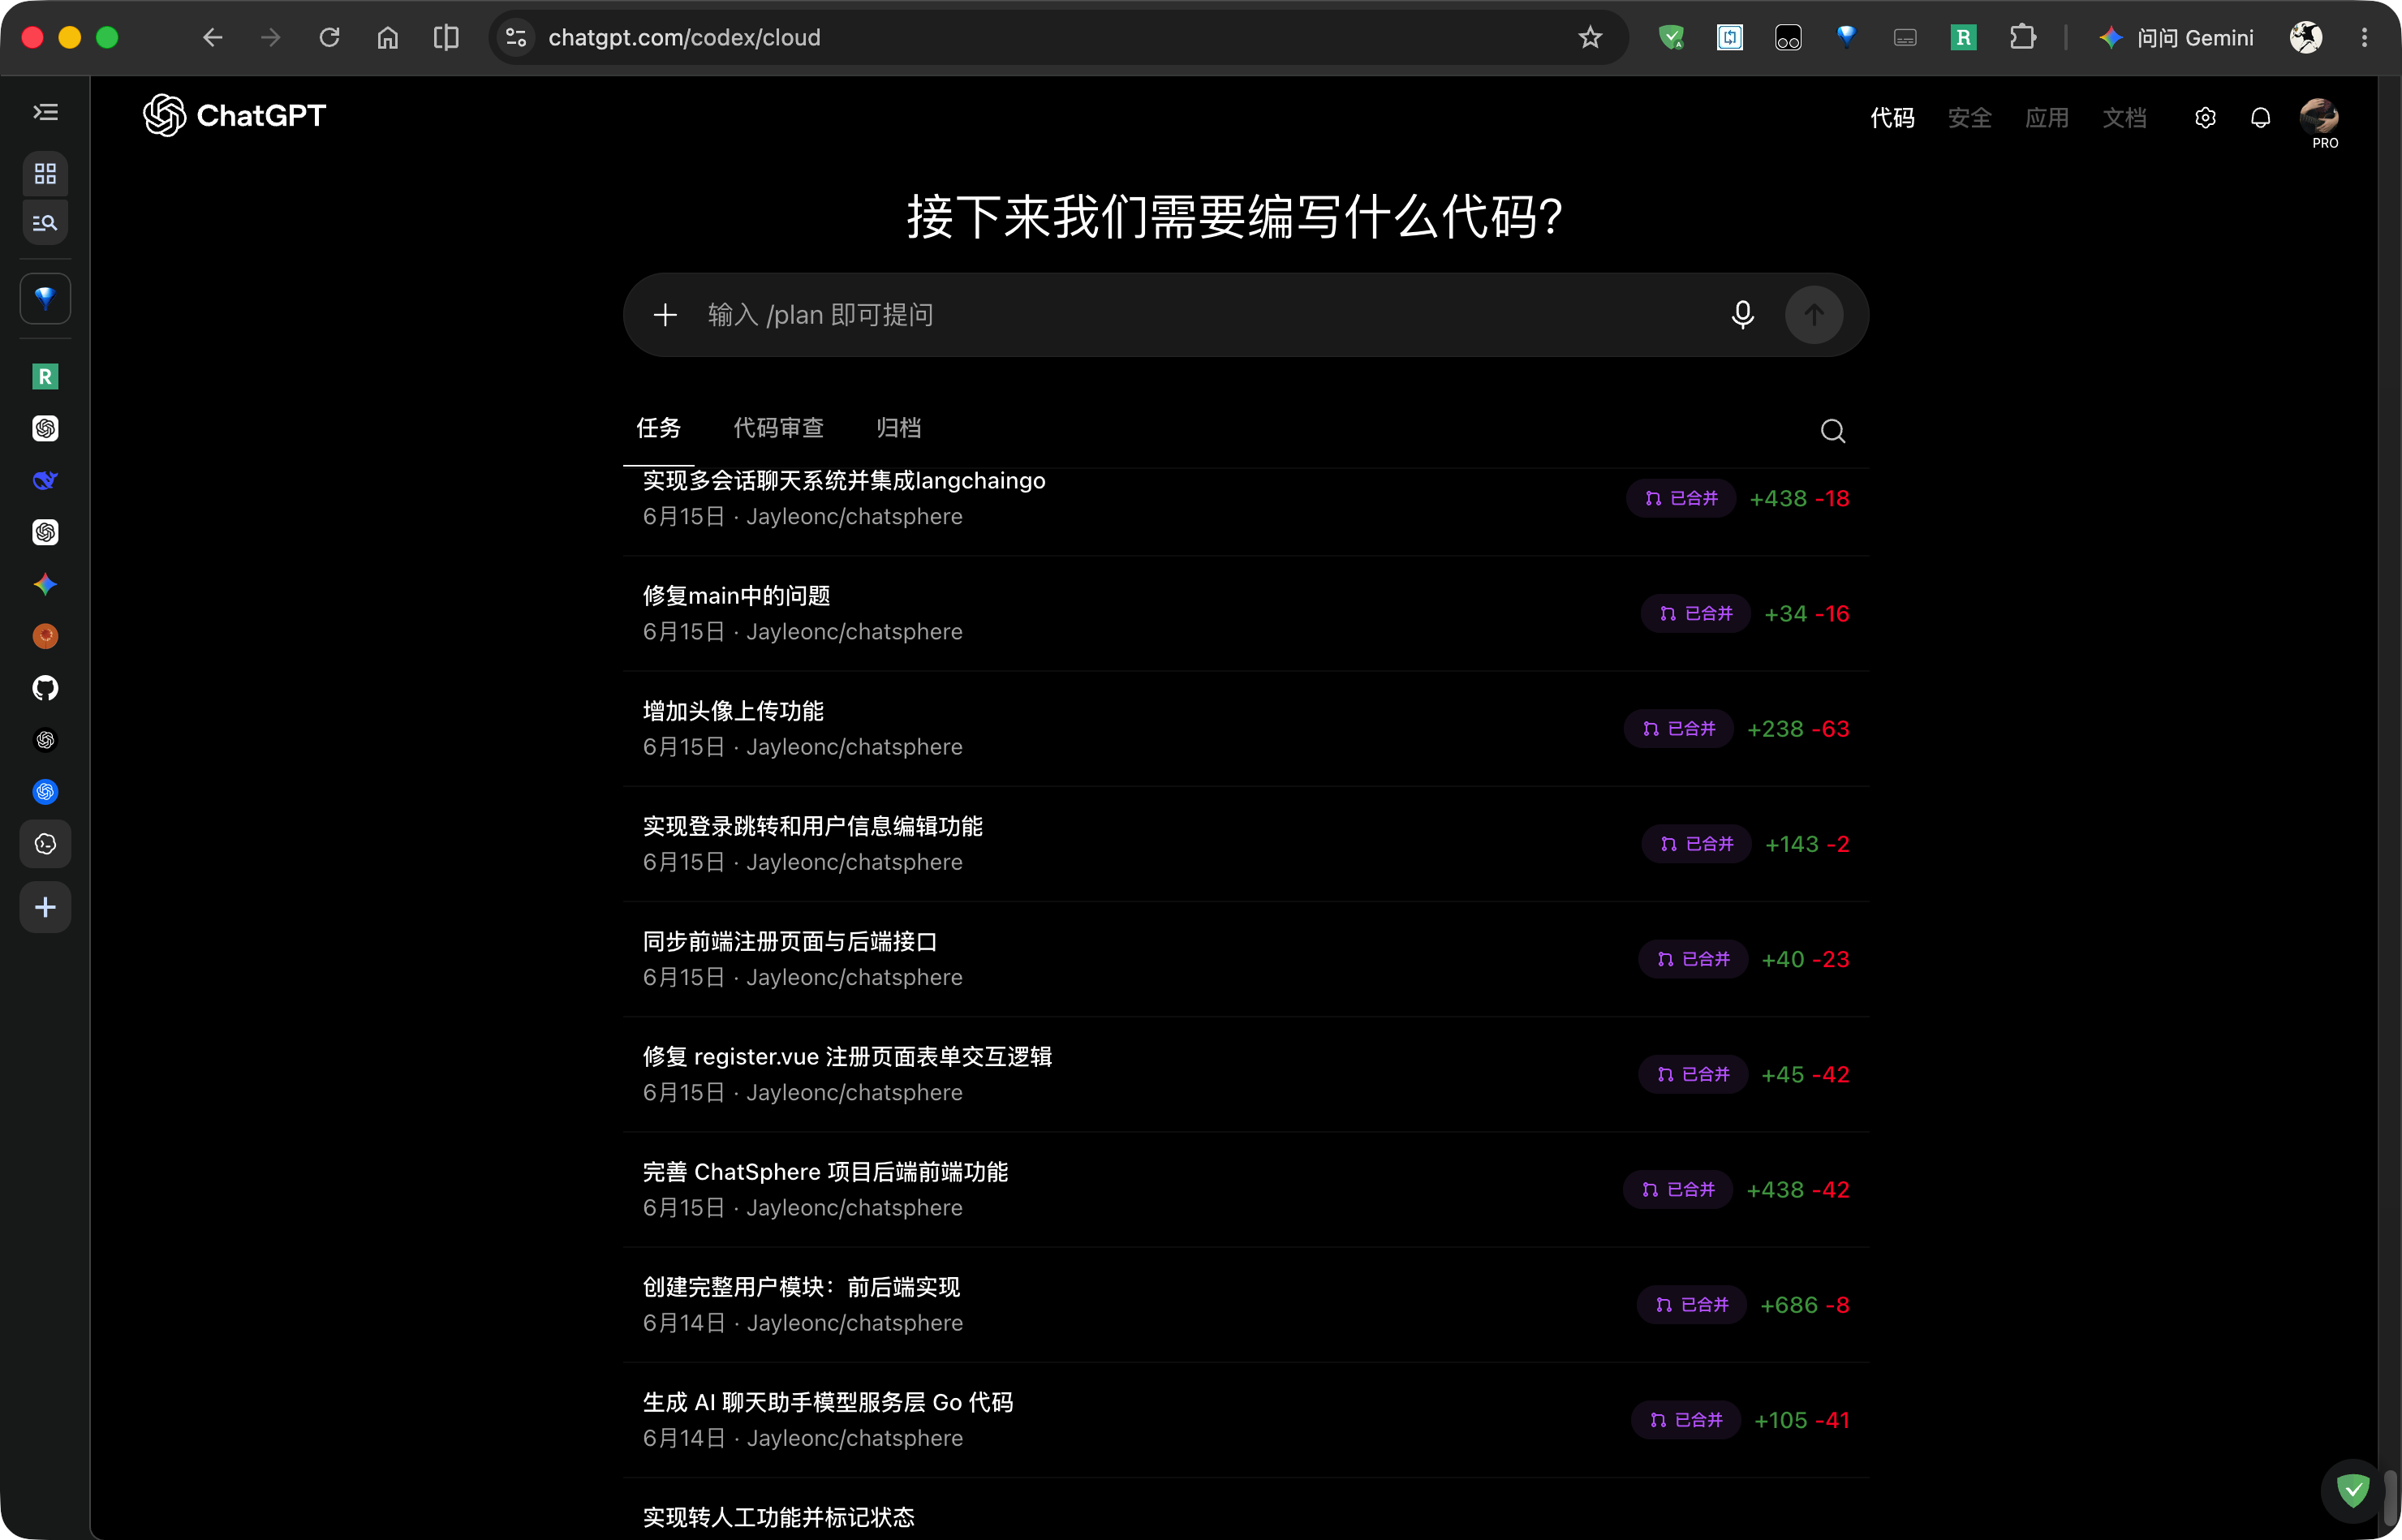This screenshot has height=1540, width=2402.
Task: Open the blue ChatGPT-logo sidebar tab
Action: pyautogui.click(x=45, y=792)
